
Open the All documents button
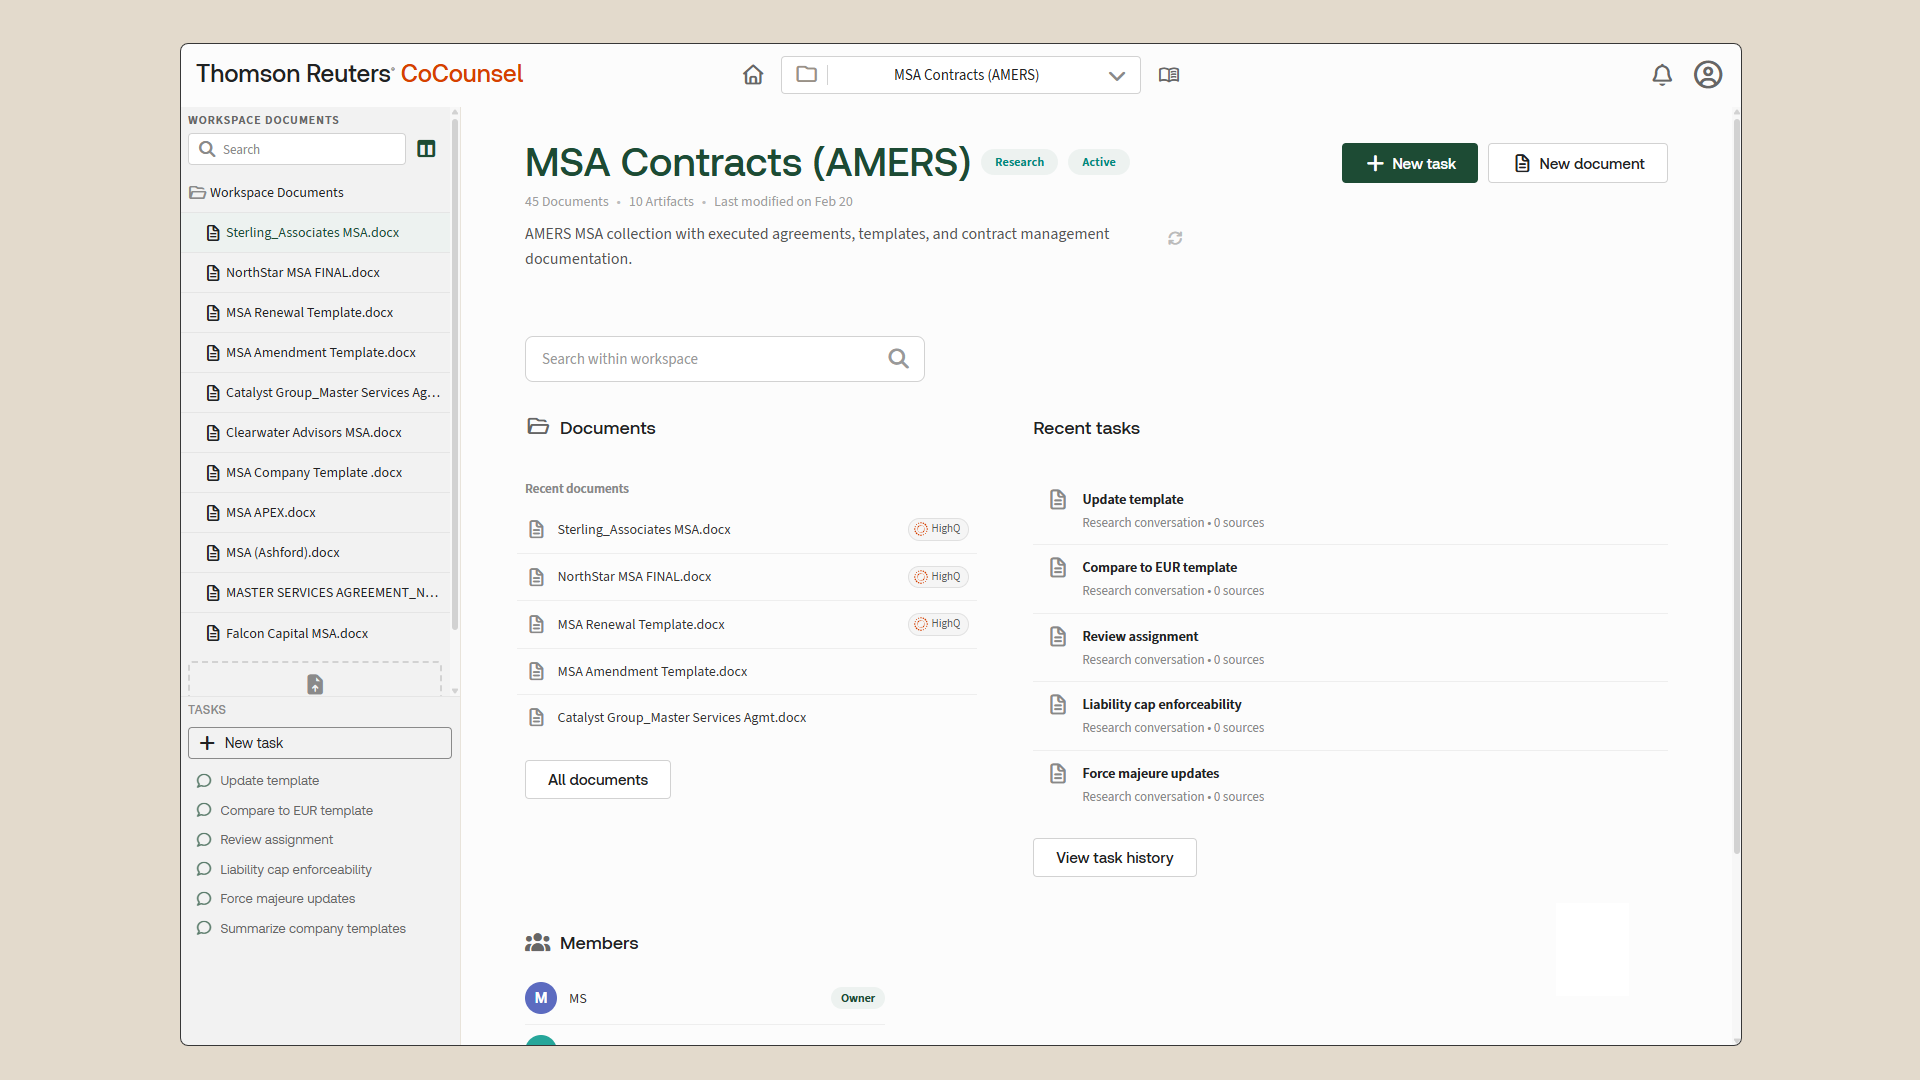pos(597,780)
